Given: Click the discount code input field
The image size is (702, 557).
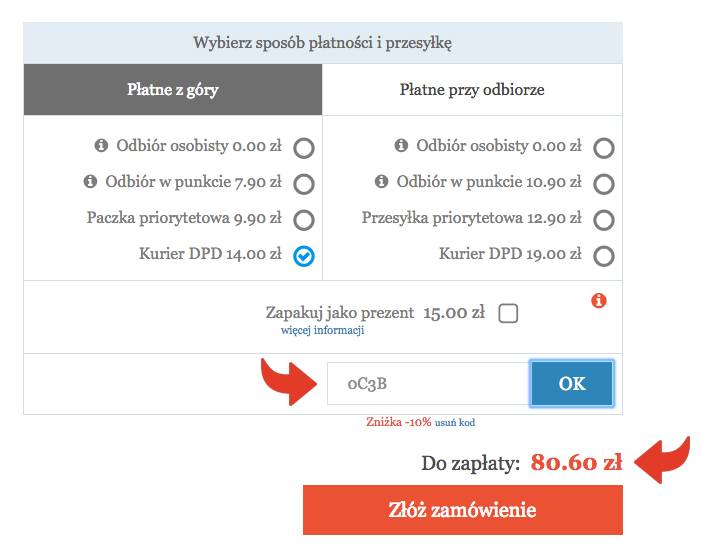Looking at the screenshot, I should (x=428, y=383).
